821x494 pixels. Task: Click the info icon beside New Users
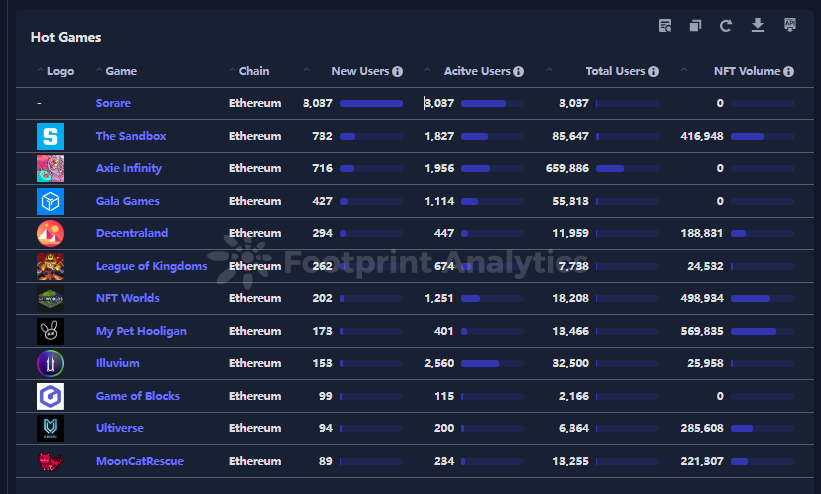397,72
